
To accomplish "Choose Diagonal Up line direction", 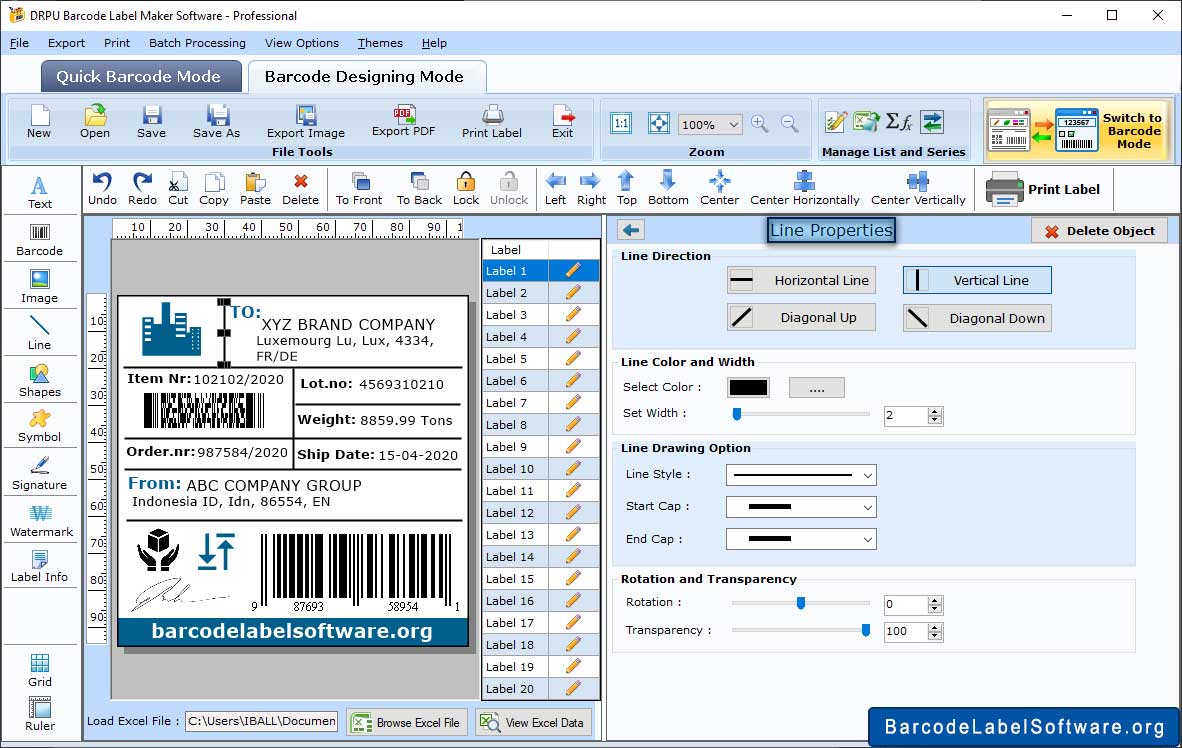I will click(801, 317).
